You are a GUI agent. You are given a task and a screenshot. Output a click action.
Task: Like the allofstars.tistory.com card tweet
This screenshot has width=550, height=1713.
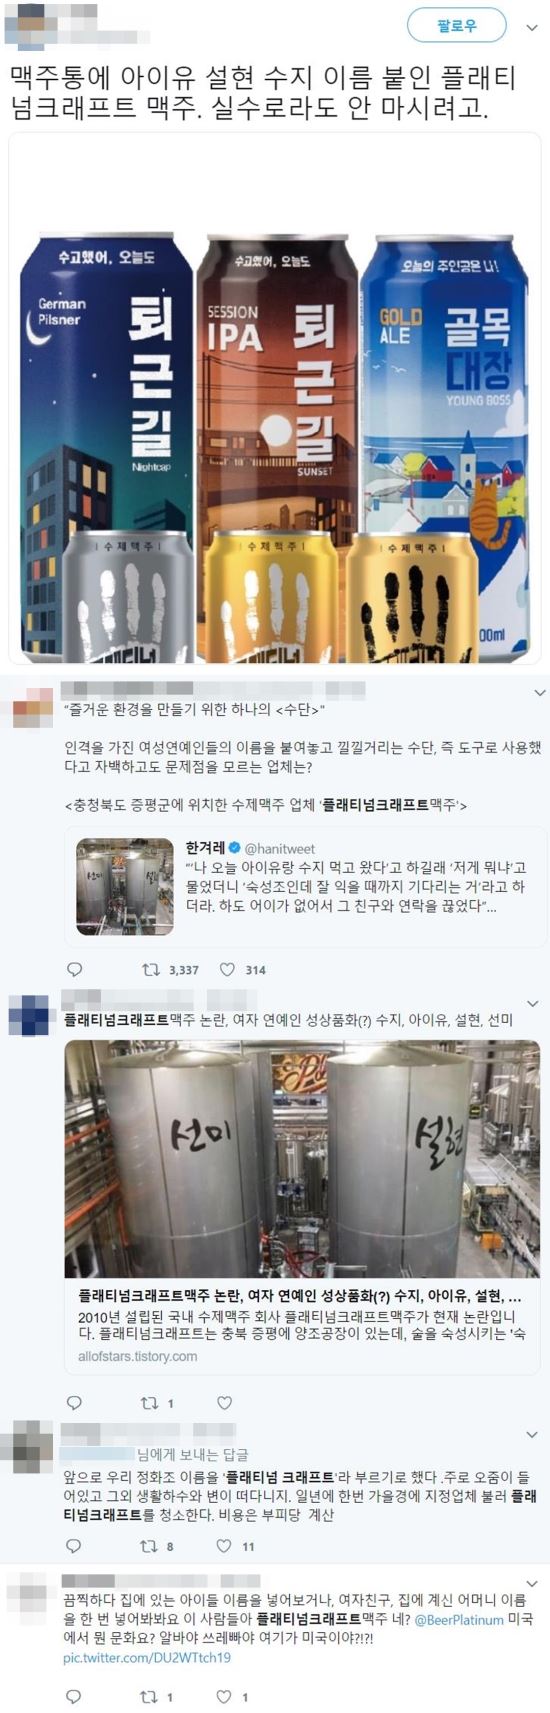pyautogui.click(x=224, y=1402)
